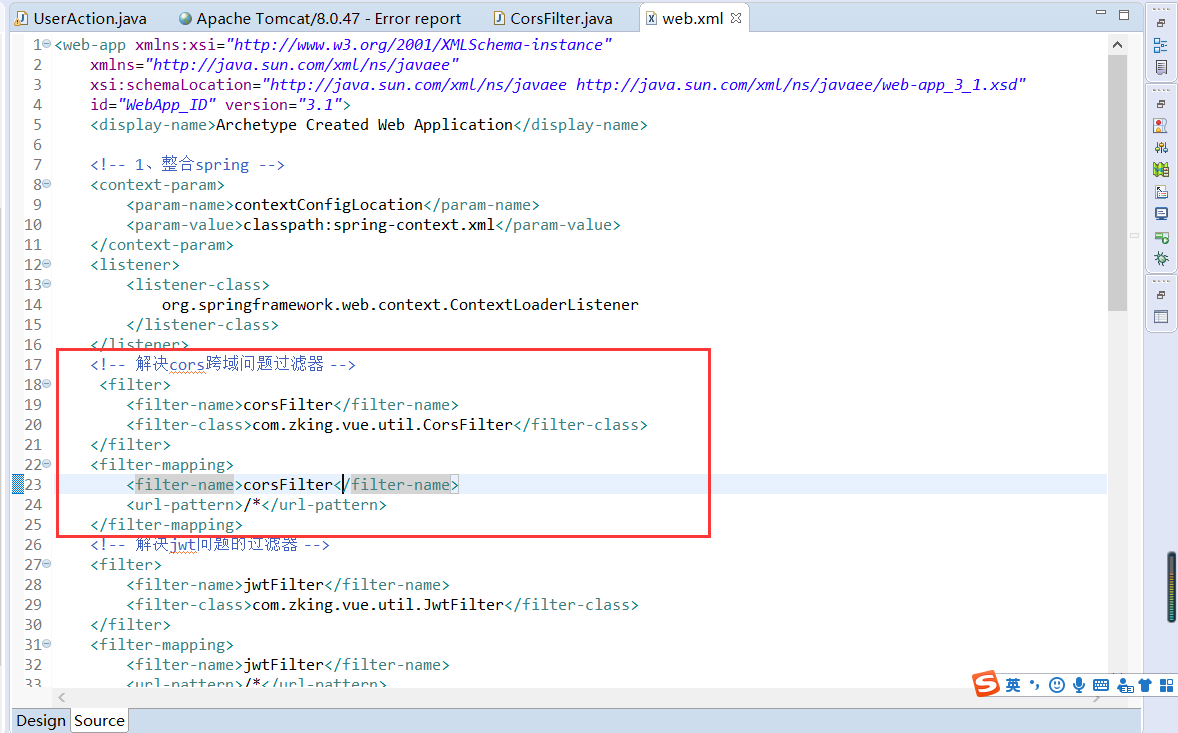Click 'com.zking.vue.util.JwtFilter' class text
This screenshot has width=1178, height=733.
[x=378, y=604]
